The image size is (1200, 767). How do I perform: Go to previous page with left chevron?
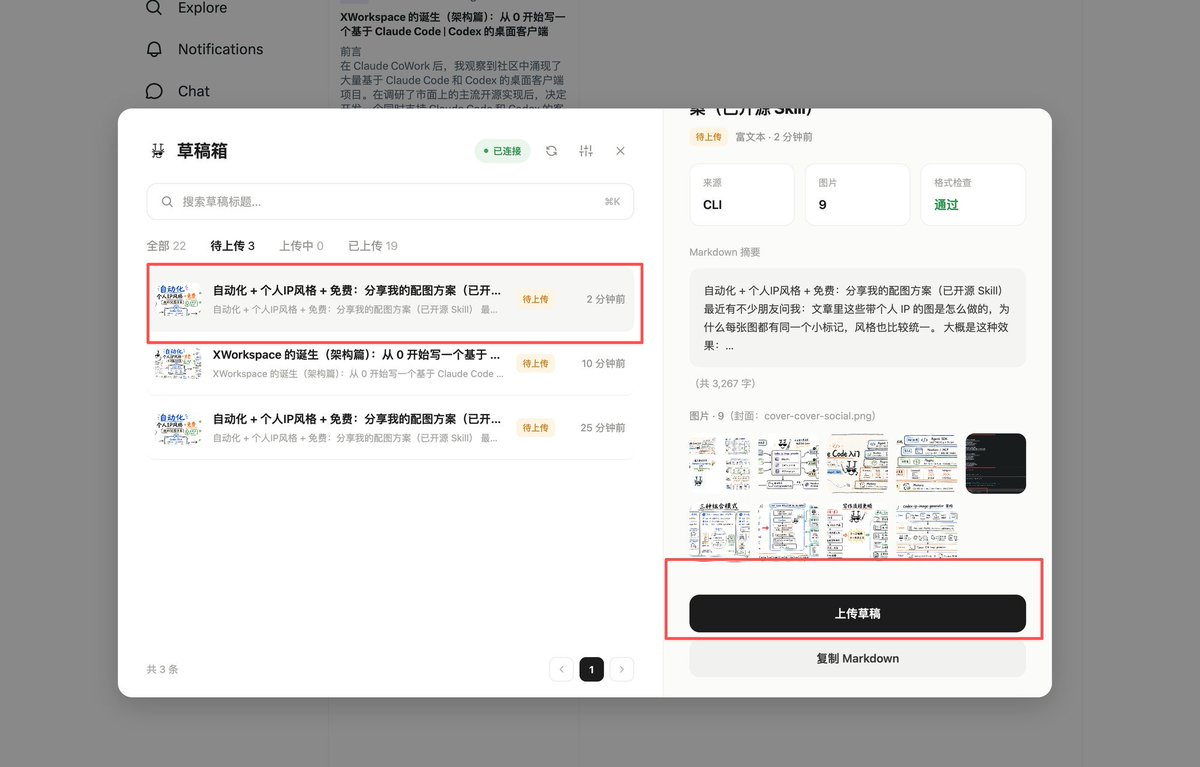click(x=561, y=669)
